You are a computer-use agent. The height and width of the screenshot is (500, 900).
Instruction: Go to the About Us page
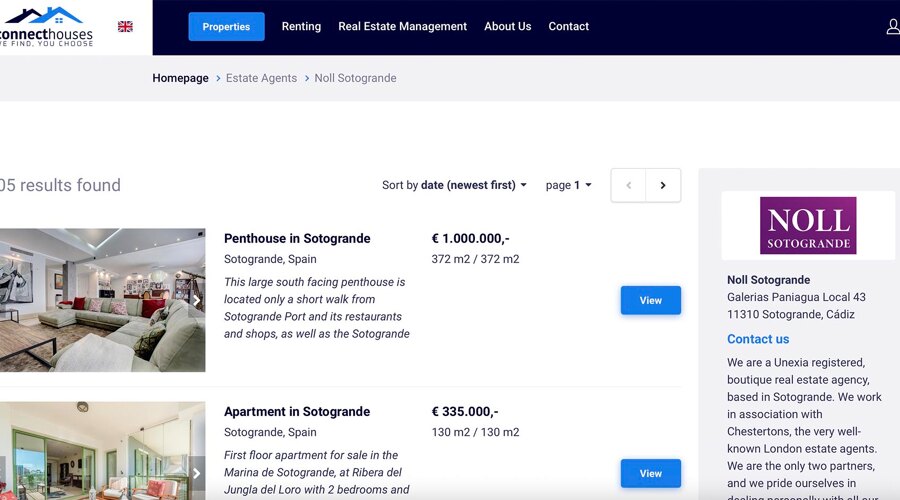[x=507, y=27]
